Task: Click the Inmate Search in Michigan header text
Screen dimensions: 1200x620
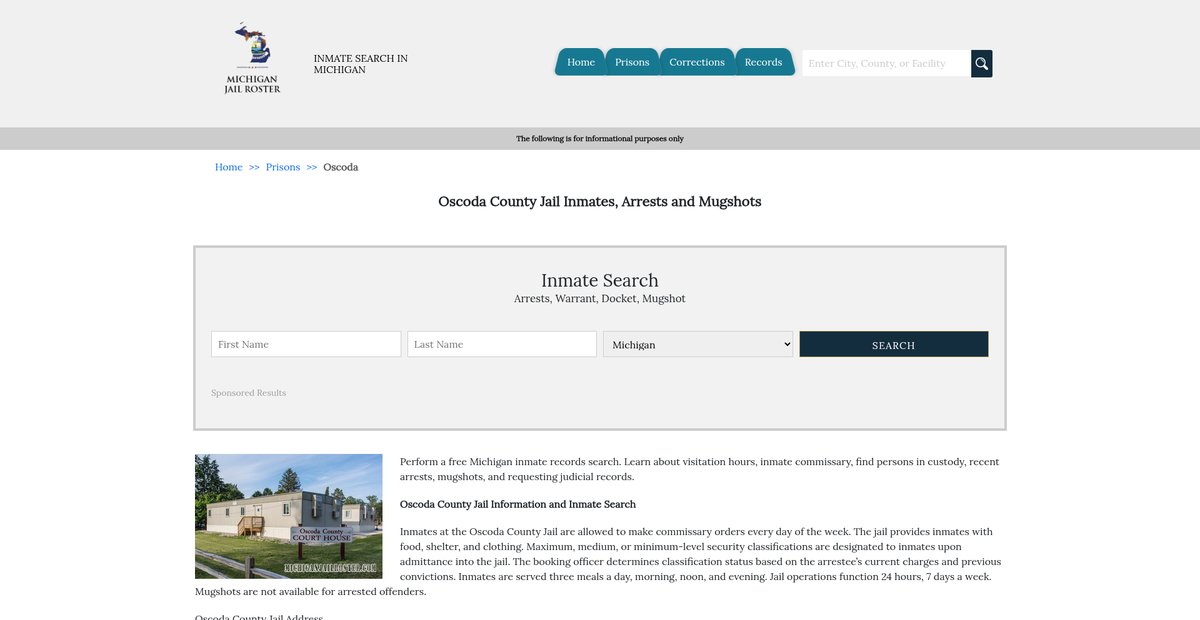Action: click(x=361, y=64)
